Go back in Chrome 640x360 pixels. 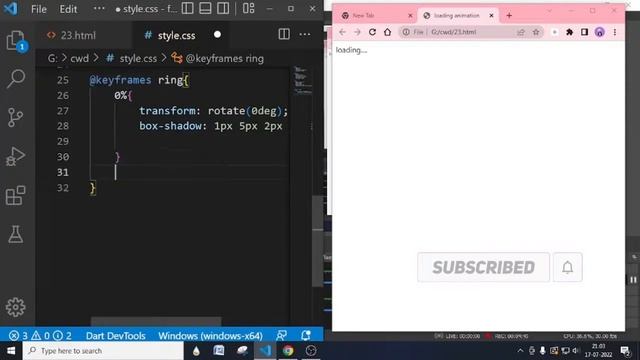click(x=342, y=32)
